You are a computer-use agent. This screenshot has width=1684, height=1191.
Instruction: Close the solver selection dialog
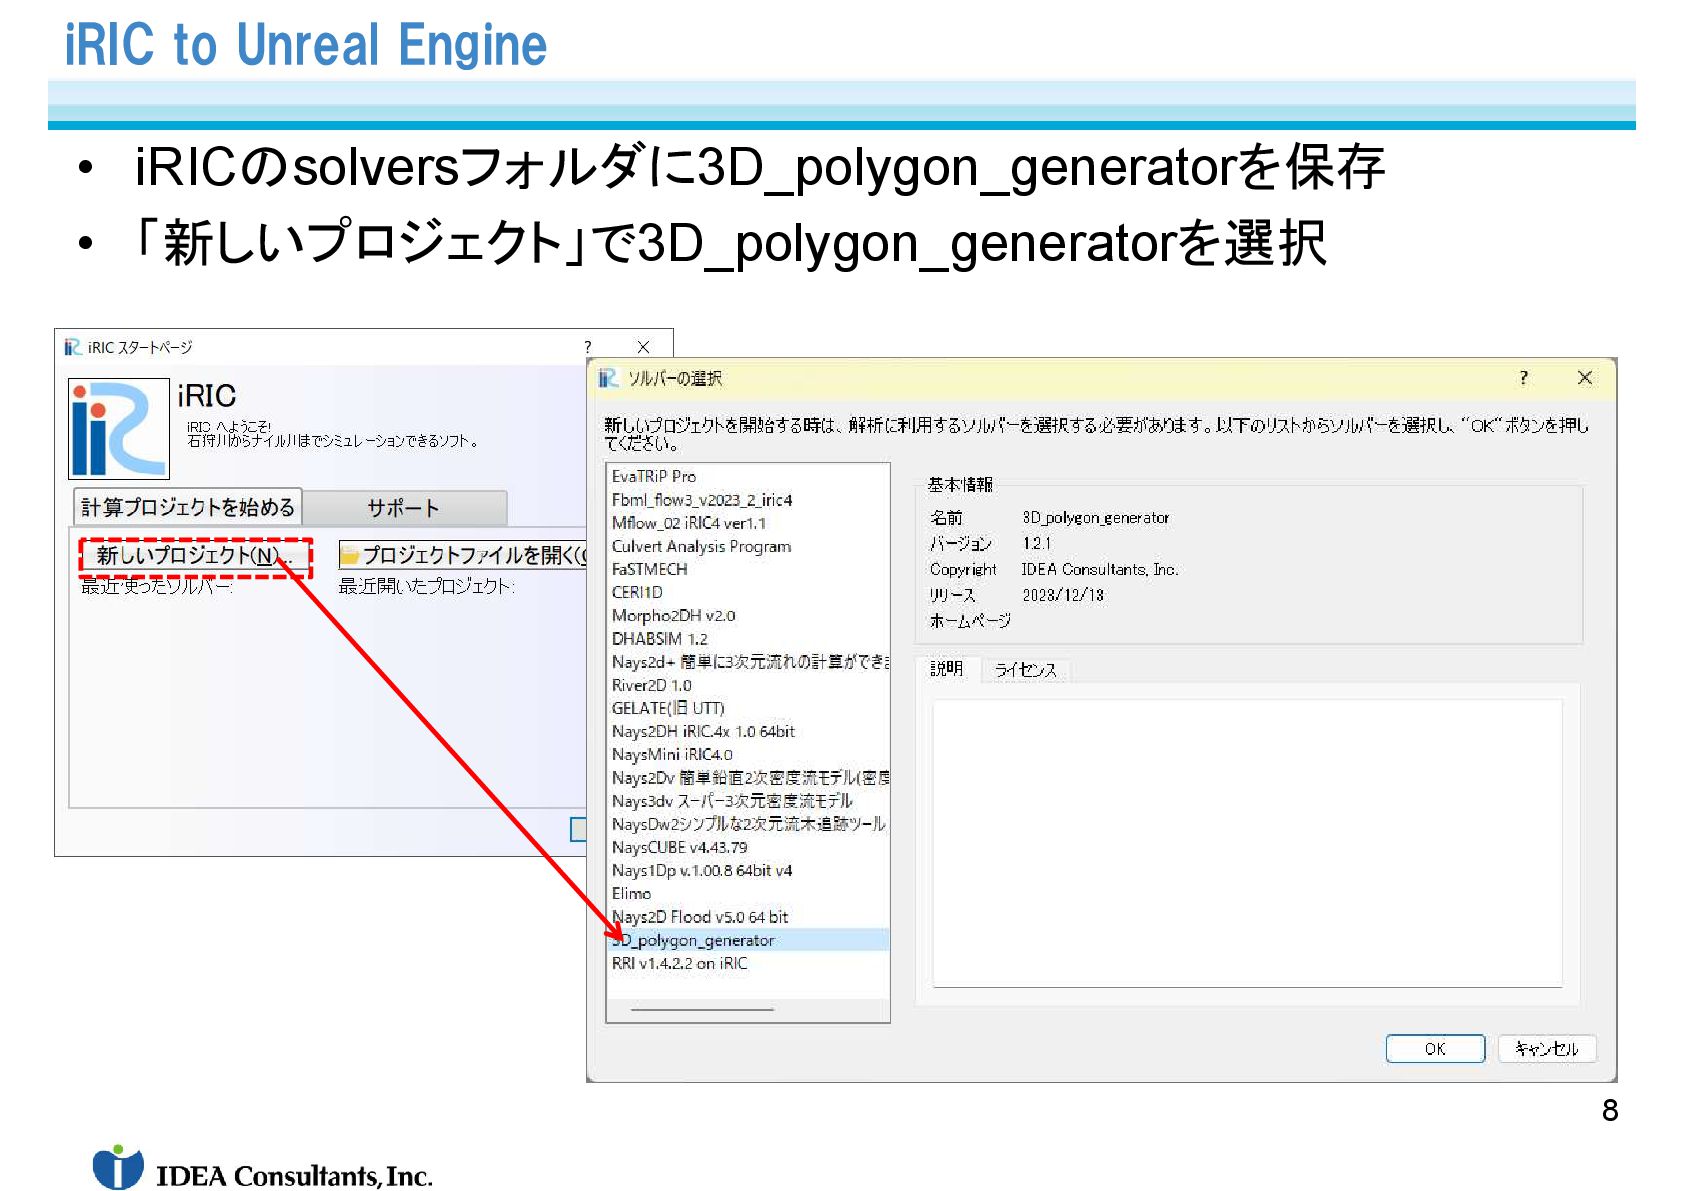click(x=1584, y=378)
